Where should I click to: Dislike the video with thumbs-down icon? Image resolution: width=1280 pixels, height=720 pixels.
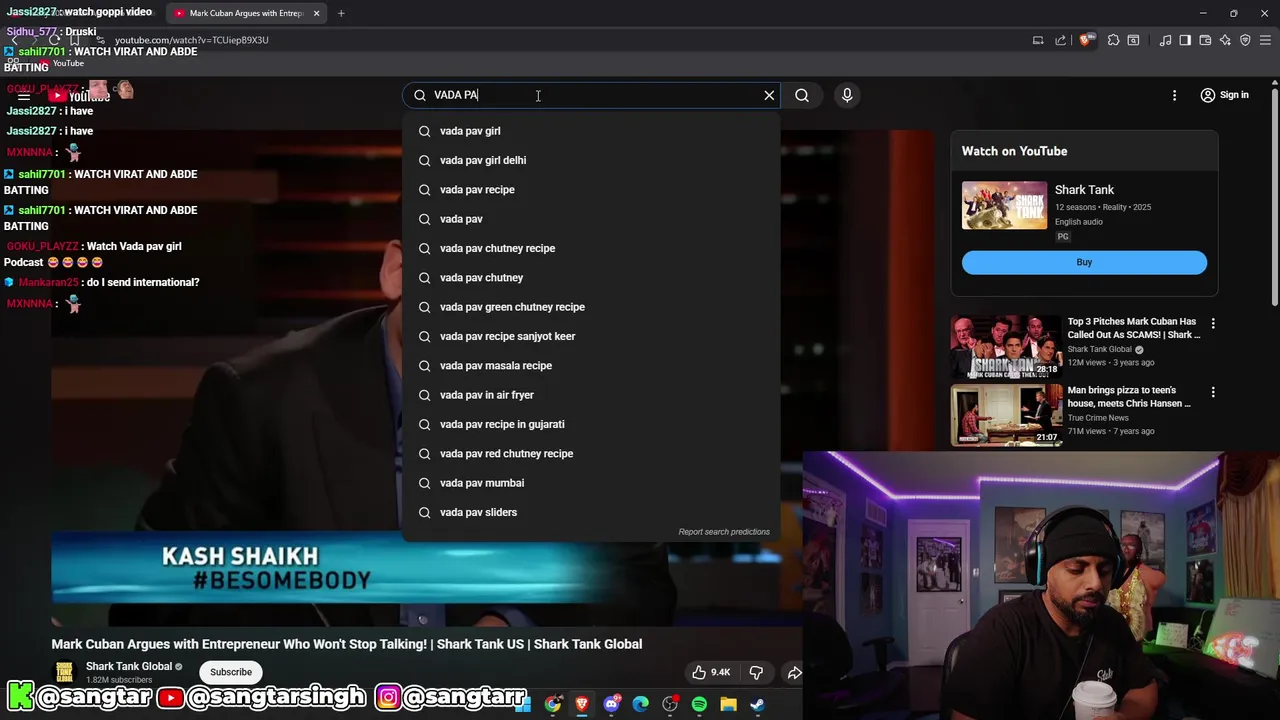756,672
